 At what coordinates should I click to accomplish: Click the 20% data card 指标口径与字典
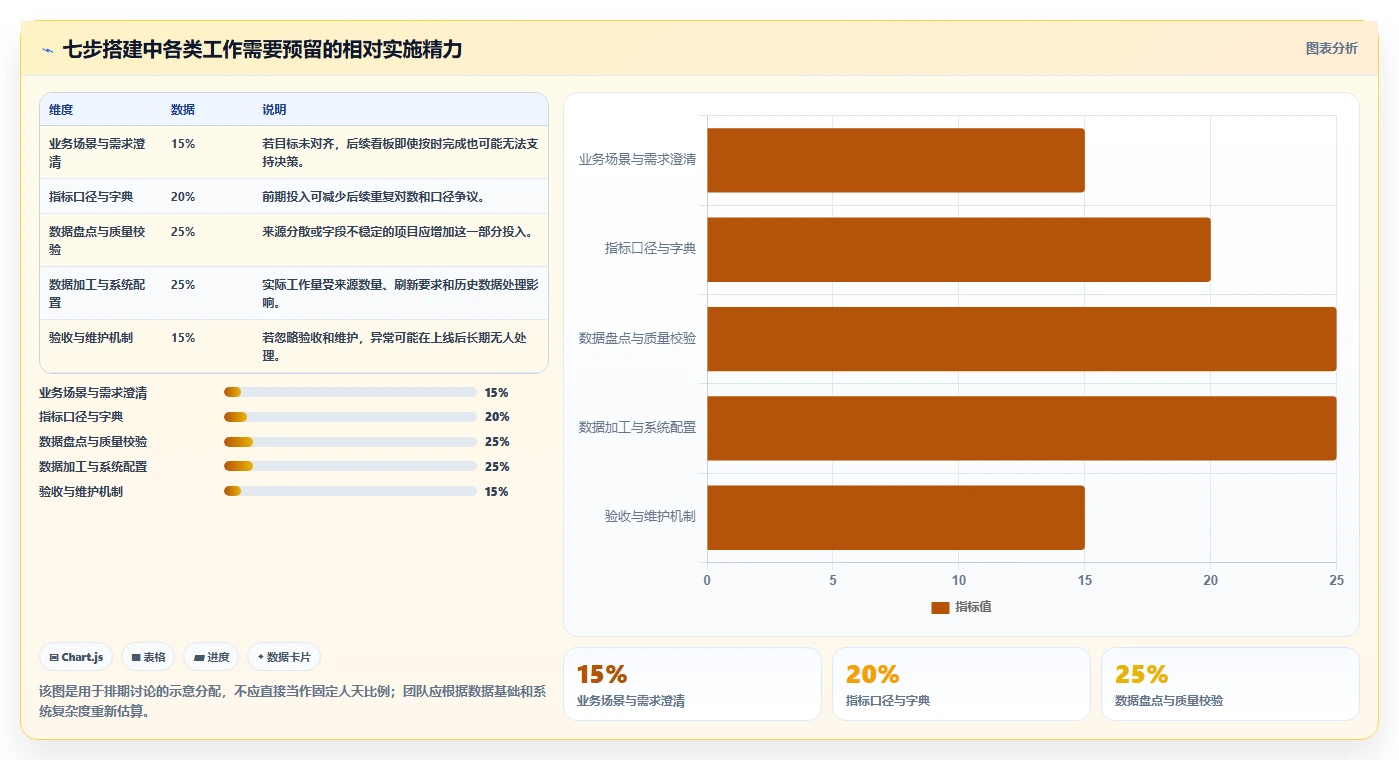pos(961,684)
